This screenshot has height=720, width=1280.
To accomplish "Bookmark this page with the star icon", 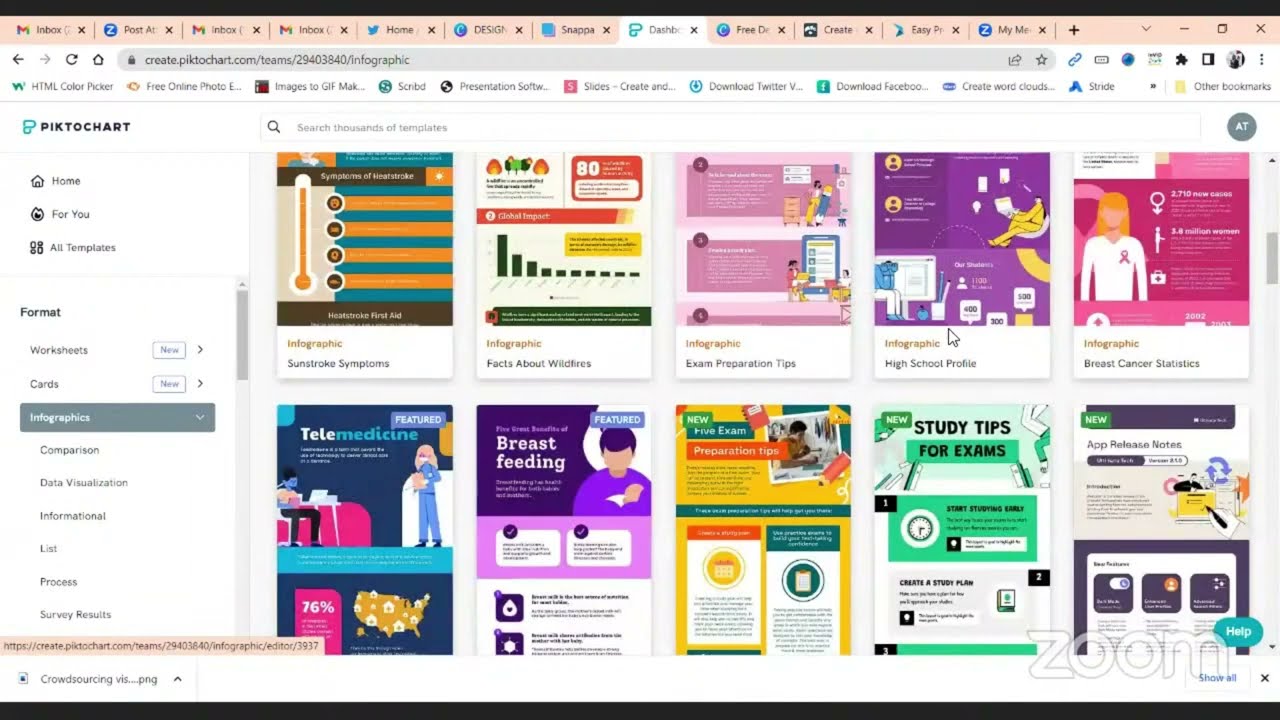I will (1041, 60).
